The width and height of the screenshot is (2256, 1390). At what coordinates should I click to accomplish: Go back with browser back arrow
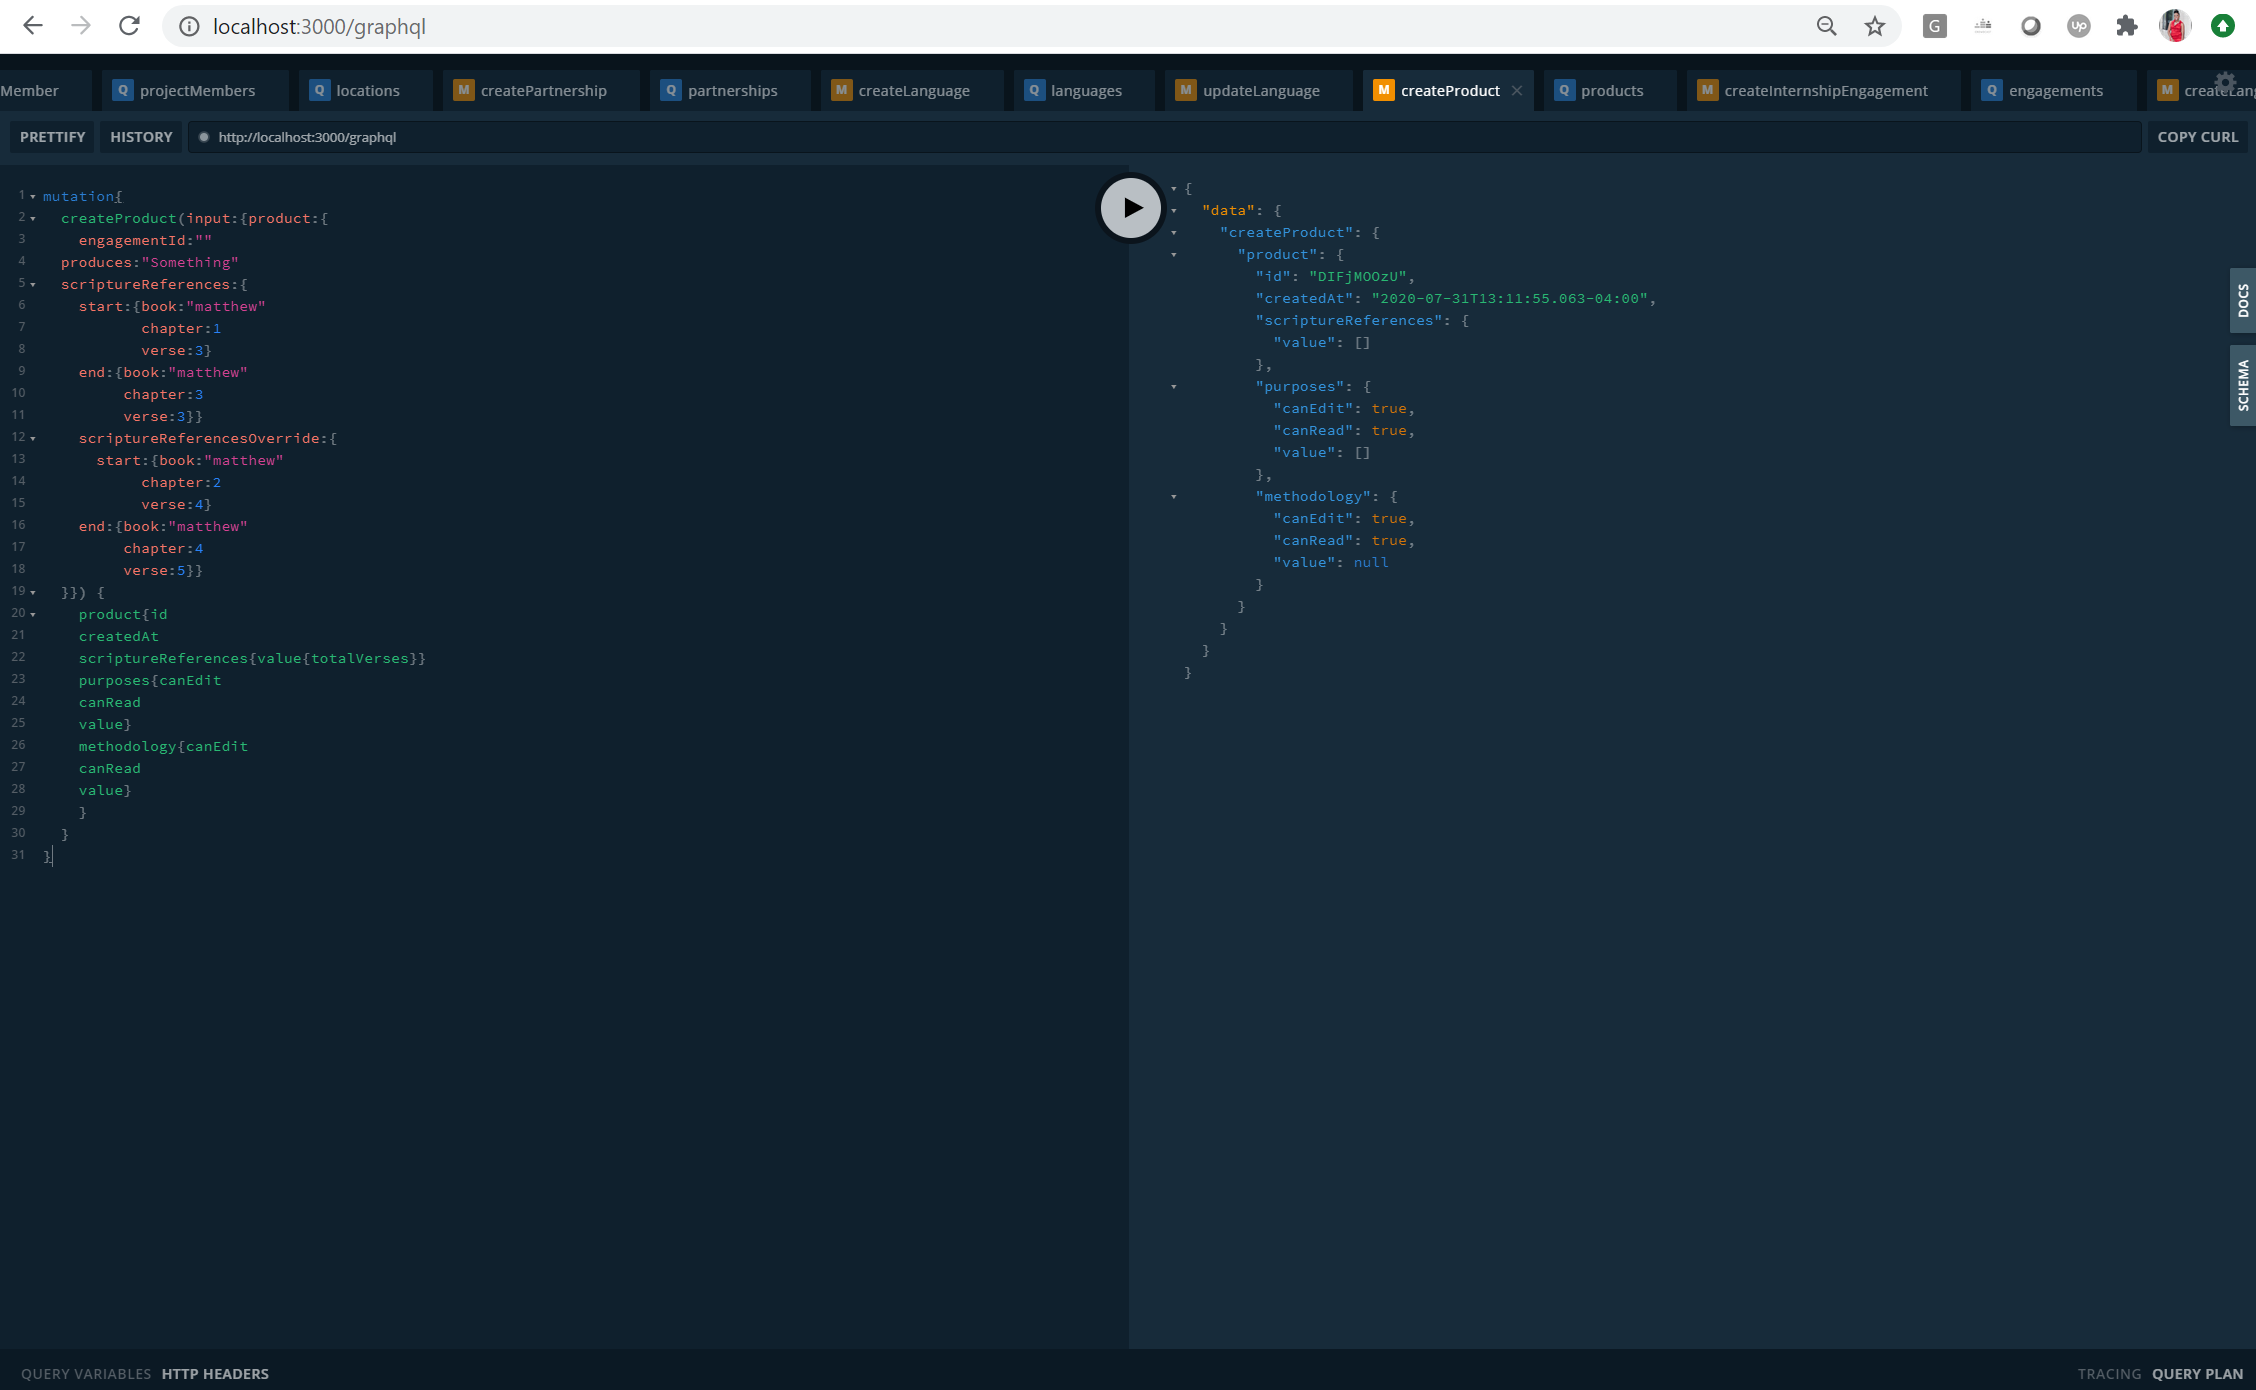(x=33, y=26)
